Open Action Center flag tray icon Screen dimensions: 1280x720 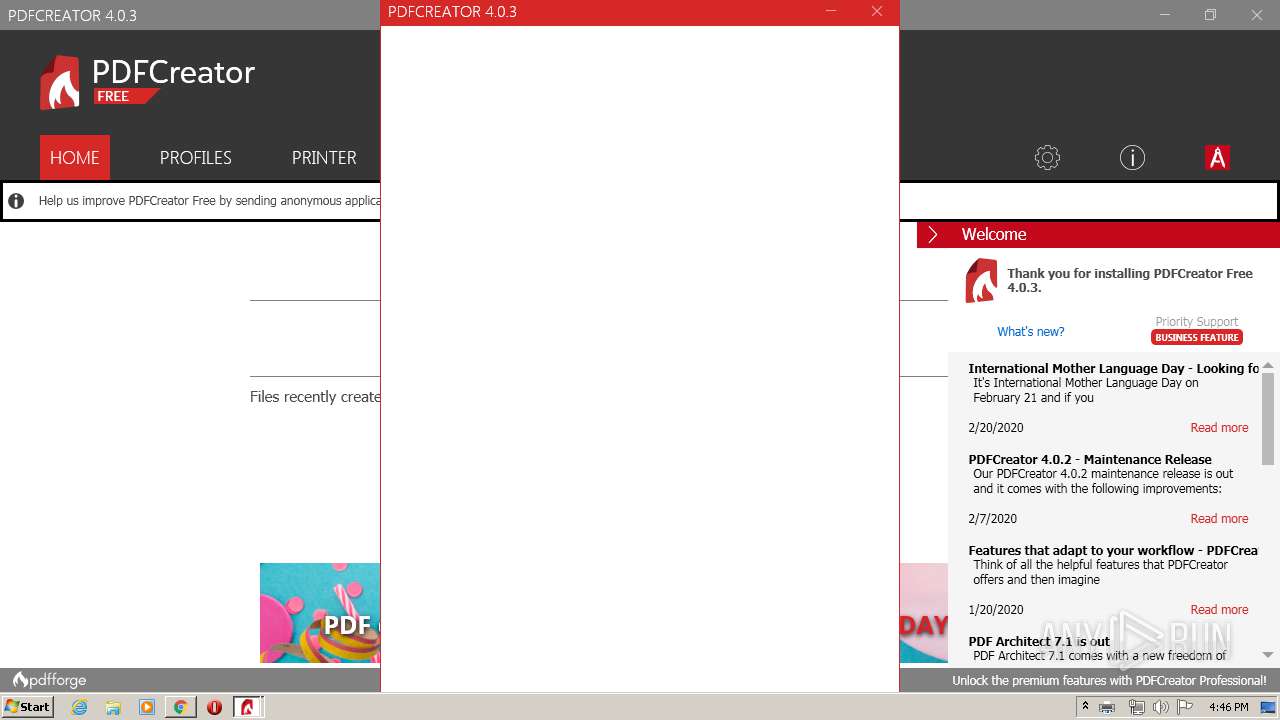(x=1185, y=707)
